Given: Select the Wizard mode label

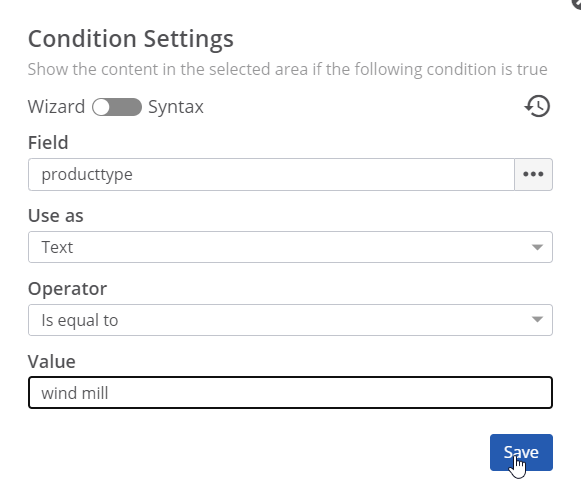Looking at the screenshot, I should (56, 107).
